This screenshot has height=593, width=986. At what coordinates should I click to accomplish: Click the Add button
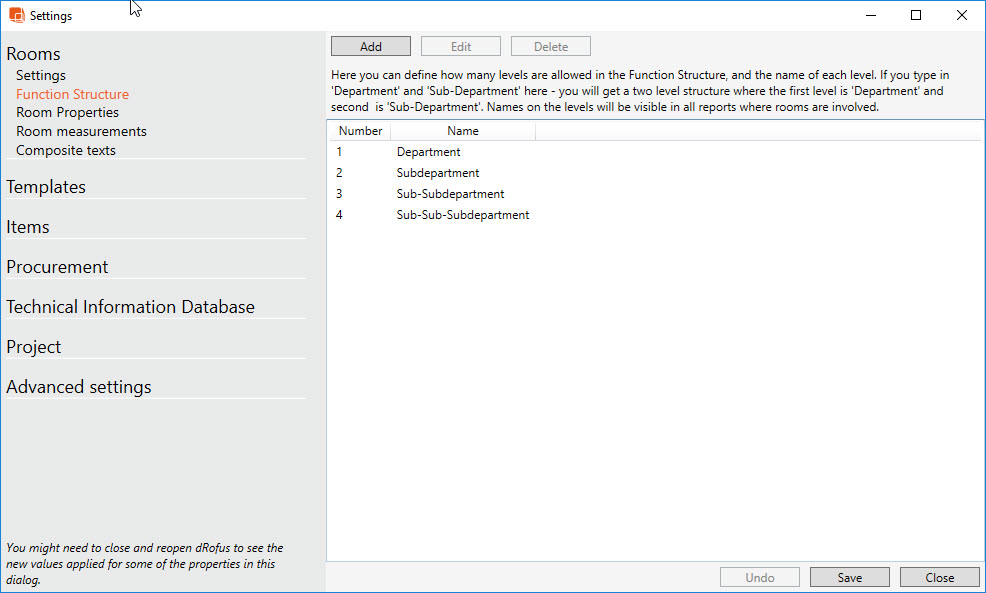370,47
